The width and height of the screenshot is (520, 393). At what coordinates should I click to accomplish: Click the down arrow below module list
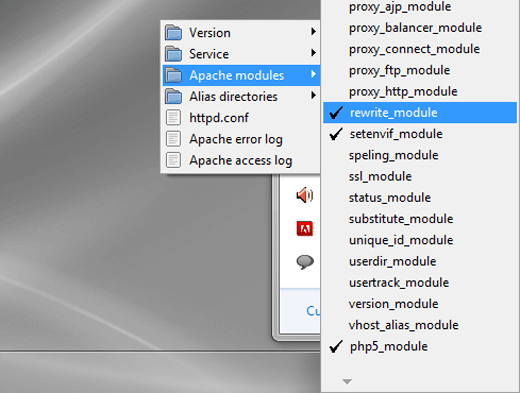pyautogui.click(x=347, y=382)
